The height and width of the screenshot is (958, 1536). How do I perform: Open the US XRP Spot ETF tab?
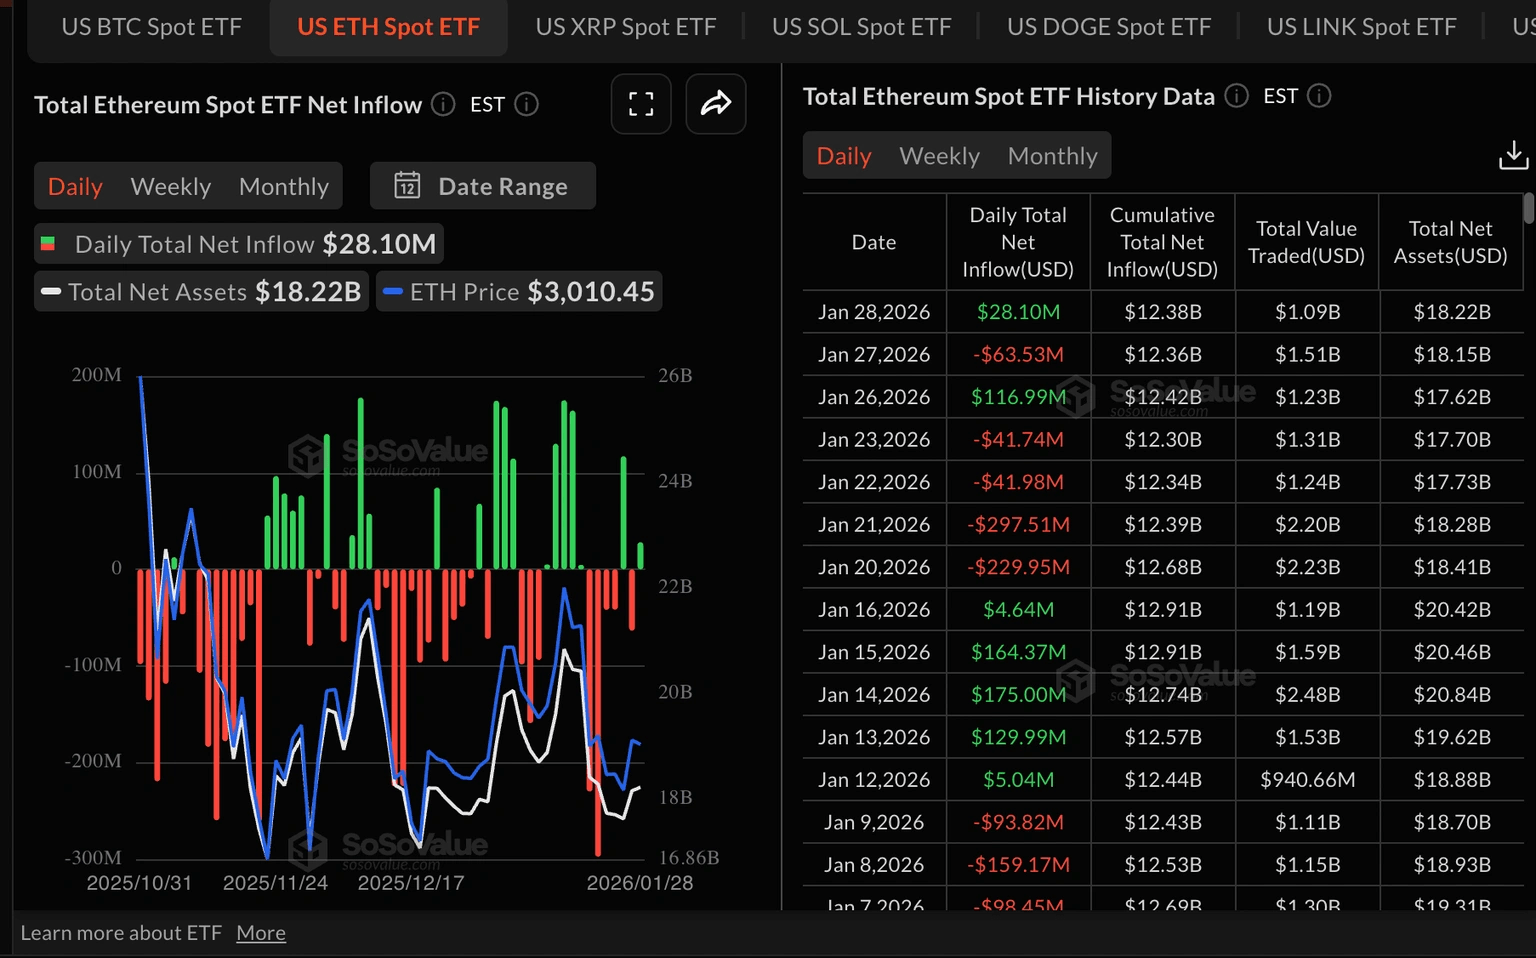tap(626, 27)
